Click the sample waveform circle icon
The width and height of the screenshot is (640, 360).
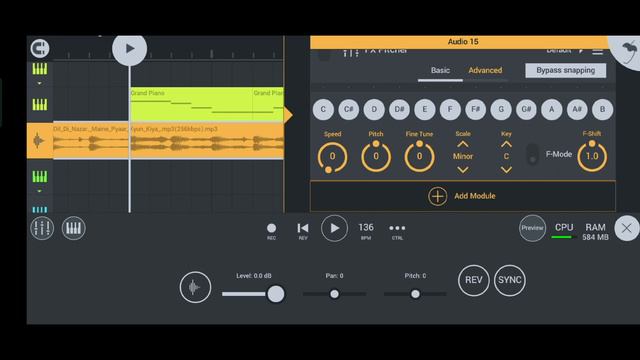pos(196,287)
